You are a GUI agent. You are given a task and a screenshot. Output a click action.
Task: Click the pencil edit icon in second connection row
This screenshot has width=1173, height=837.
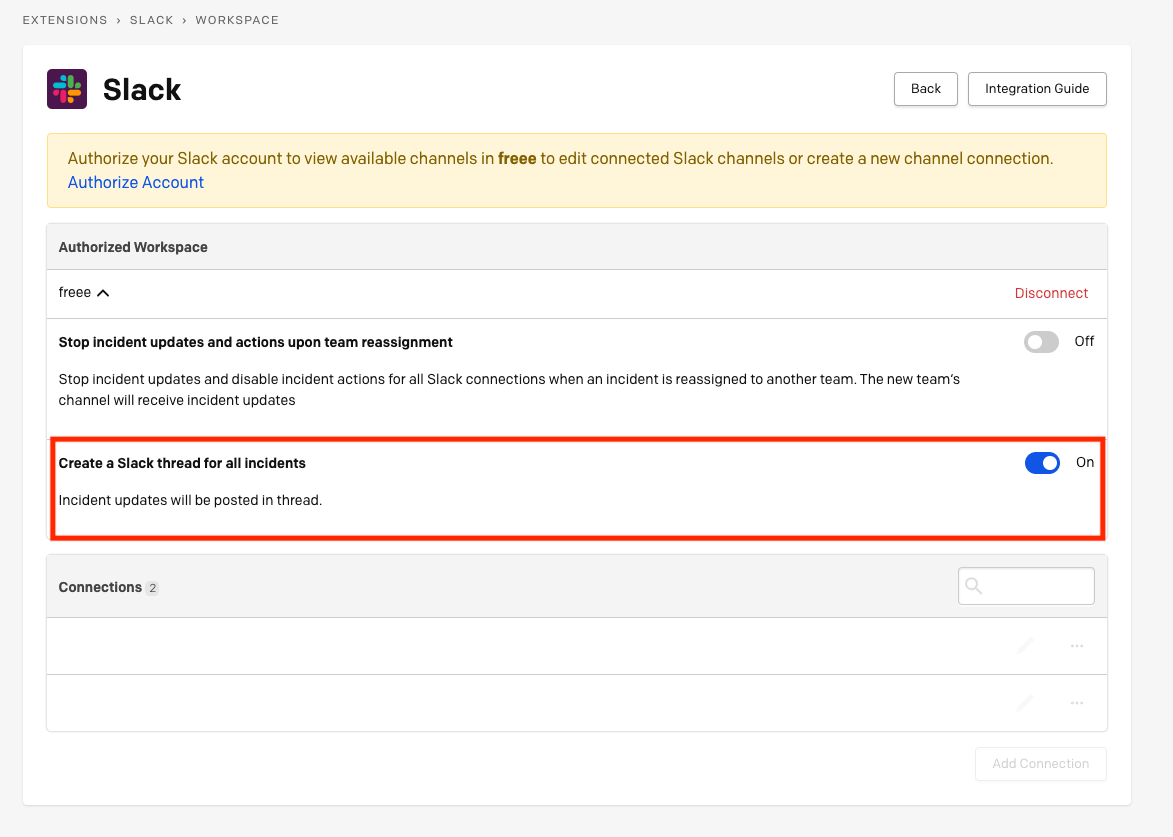(1025, 702)
